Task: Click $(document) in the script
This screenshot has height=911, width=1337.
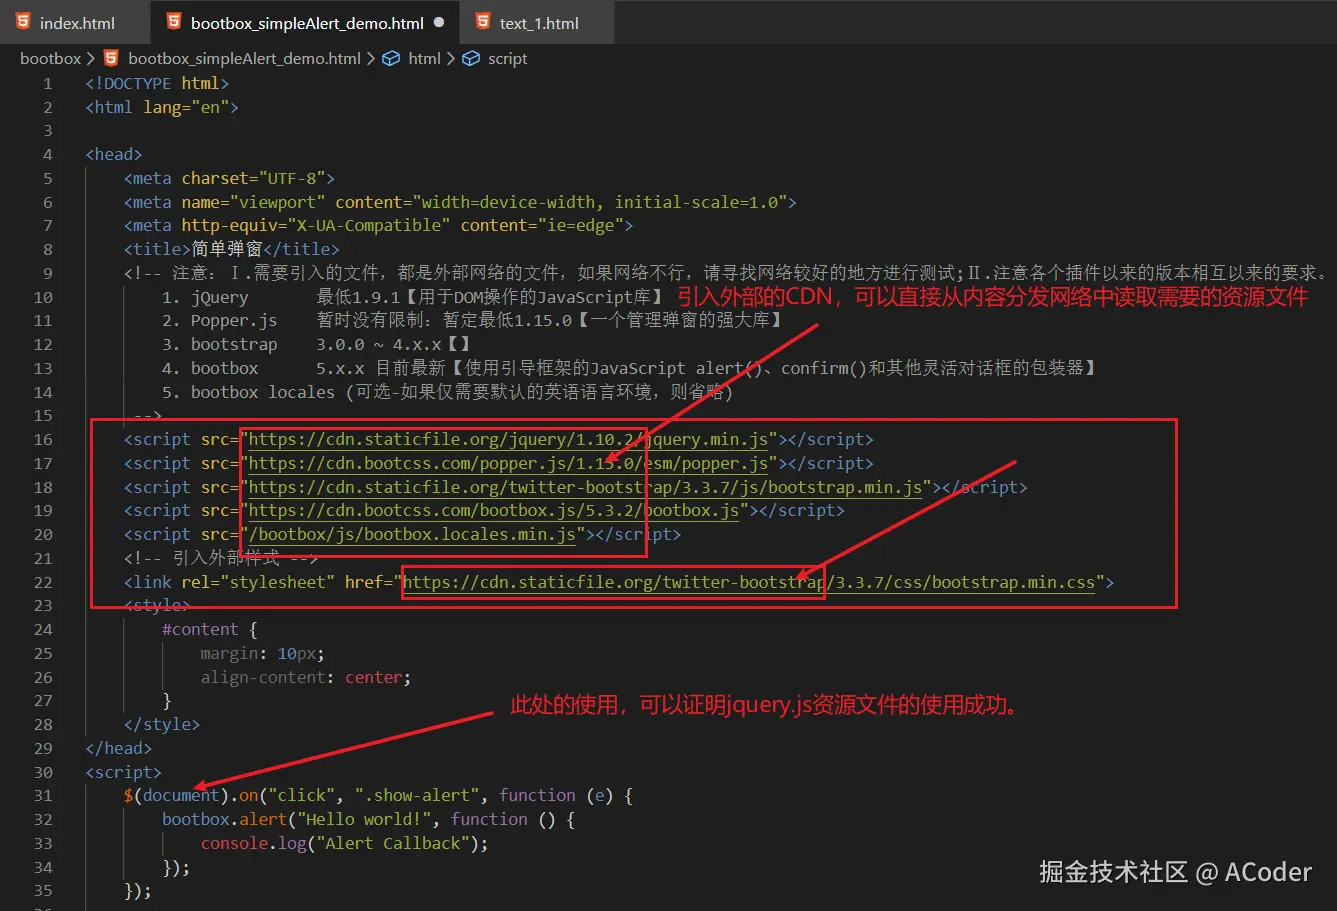Action: [176, 795]
